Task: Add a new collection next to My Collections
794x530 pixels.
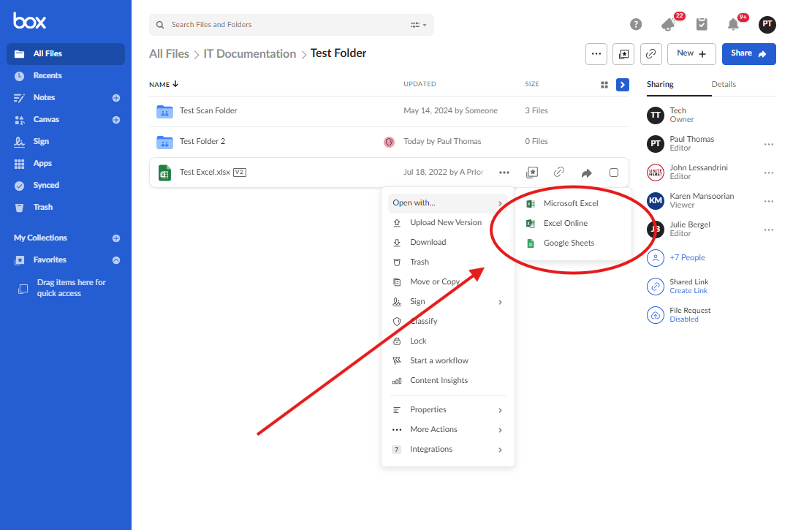Action: coord(116,238)
